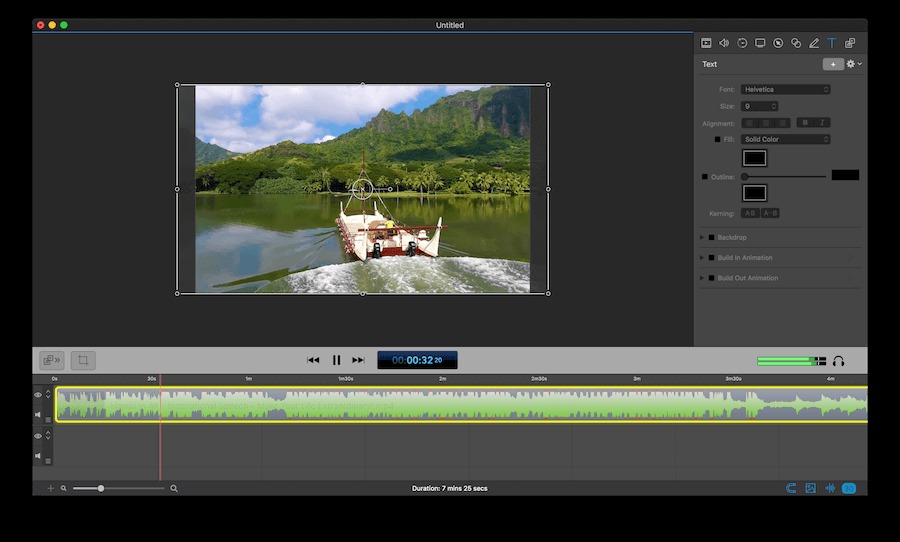Pause playback with the pause button
The image size is (900, 542).
coord(336,360)
